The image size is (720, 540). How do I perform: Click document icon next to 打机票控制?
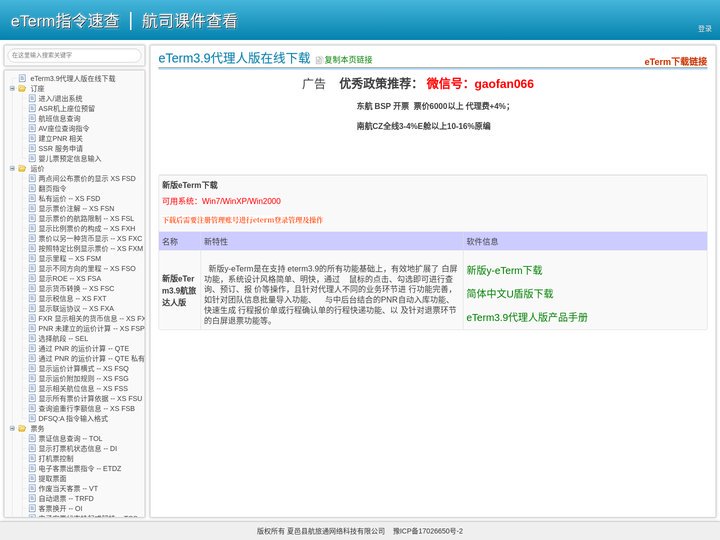coord(32,458)
